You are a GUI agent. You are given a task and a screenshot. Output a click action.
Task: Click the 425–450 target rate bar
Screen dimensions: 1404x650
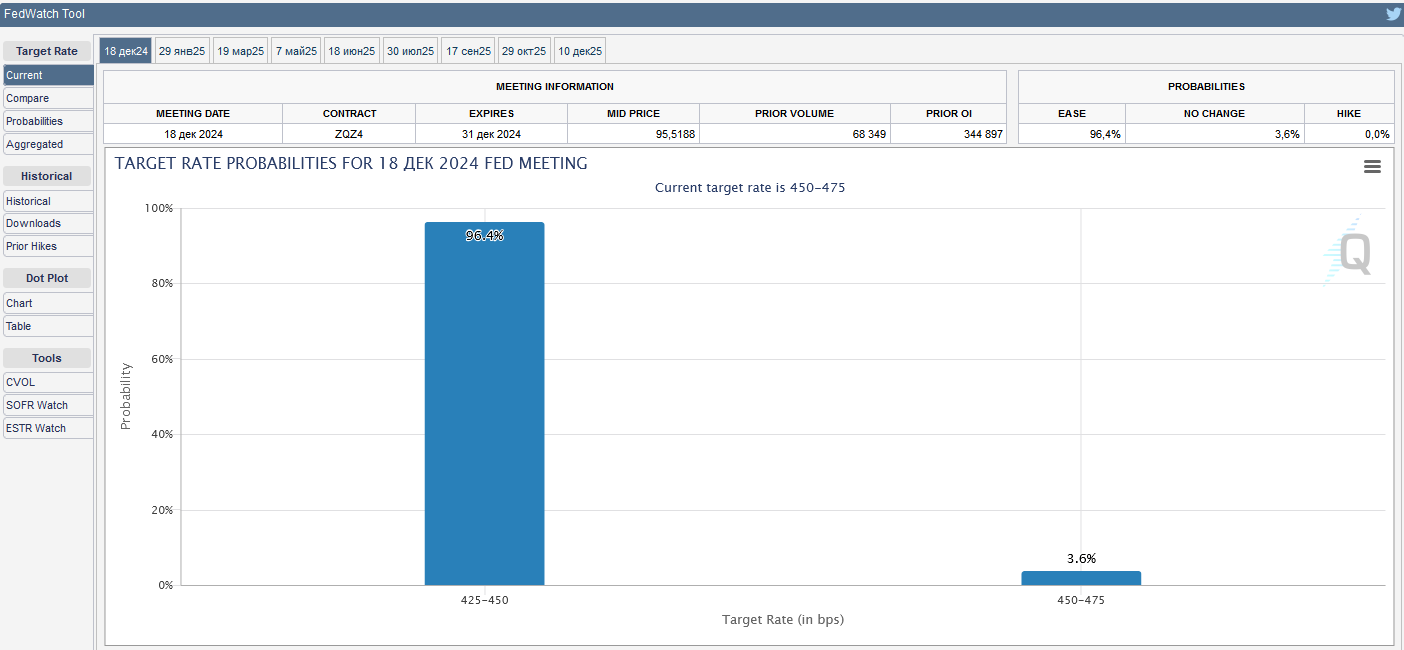pos(484,403)
